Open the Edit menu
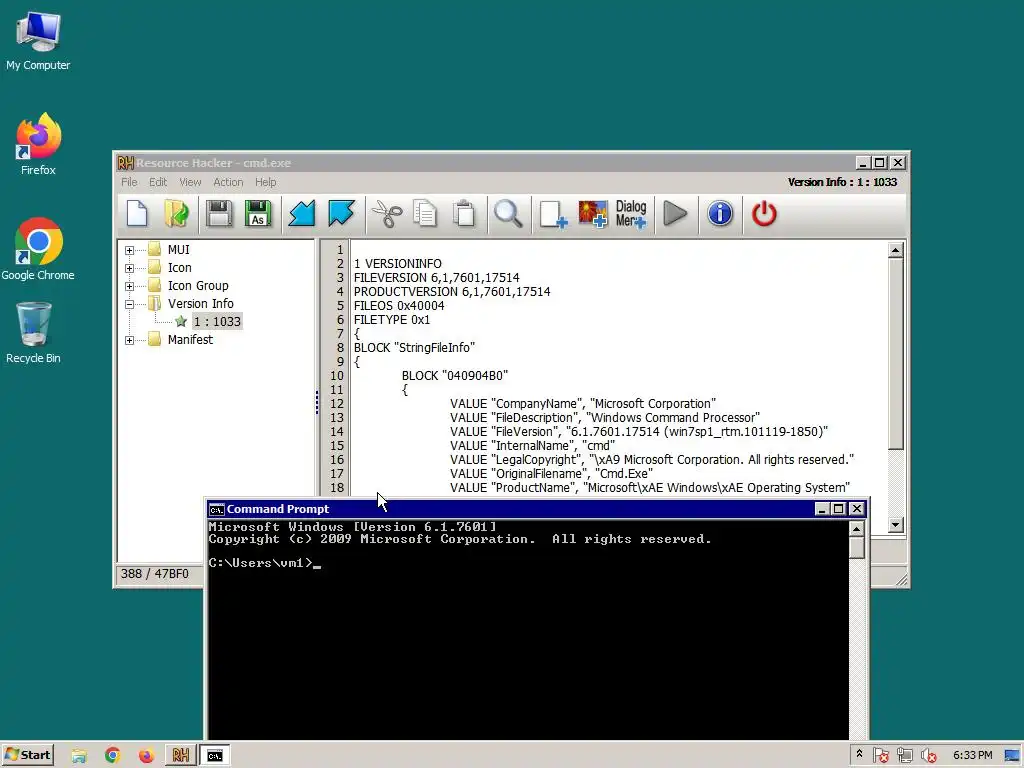Viewport: 1024px width, 768px height. point(158,182)
